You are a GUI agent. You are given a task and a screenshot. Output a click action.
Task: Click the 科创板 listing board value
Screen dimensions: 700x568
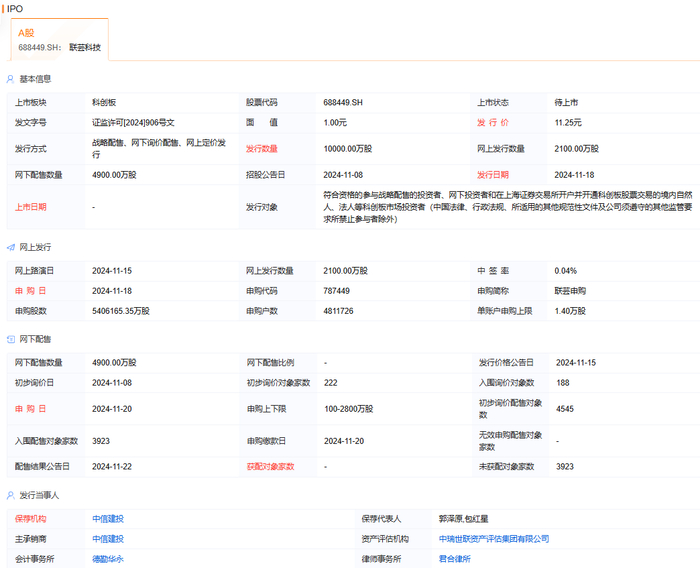coord(104,102)
